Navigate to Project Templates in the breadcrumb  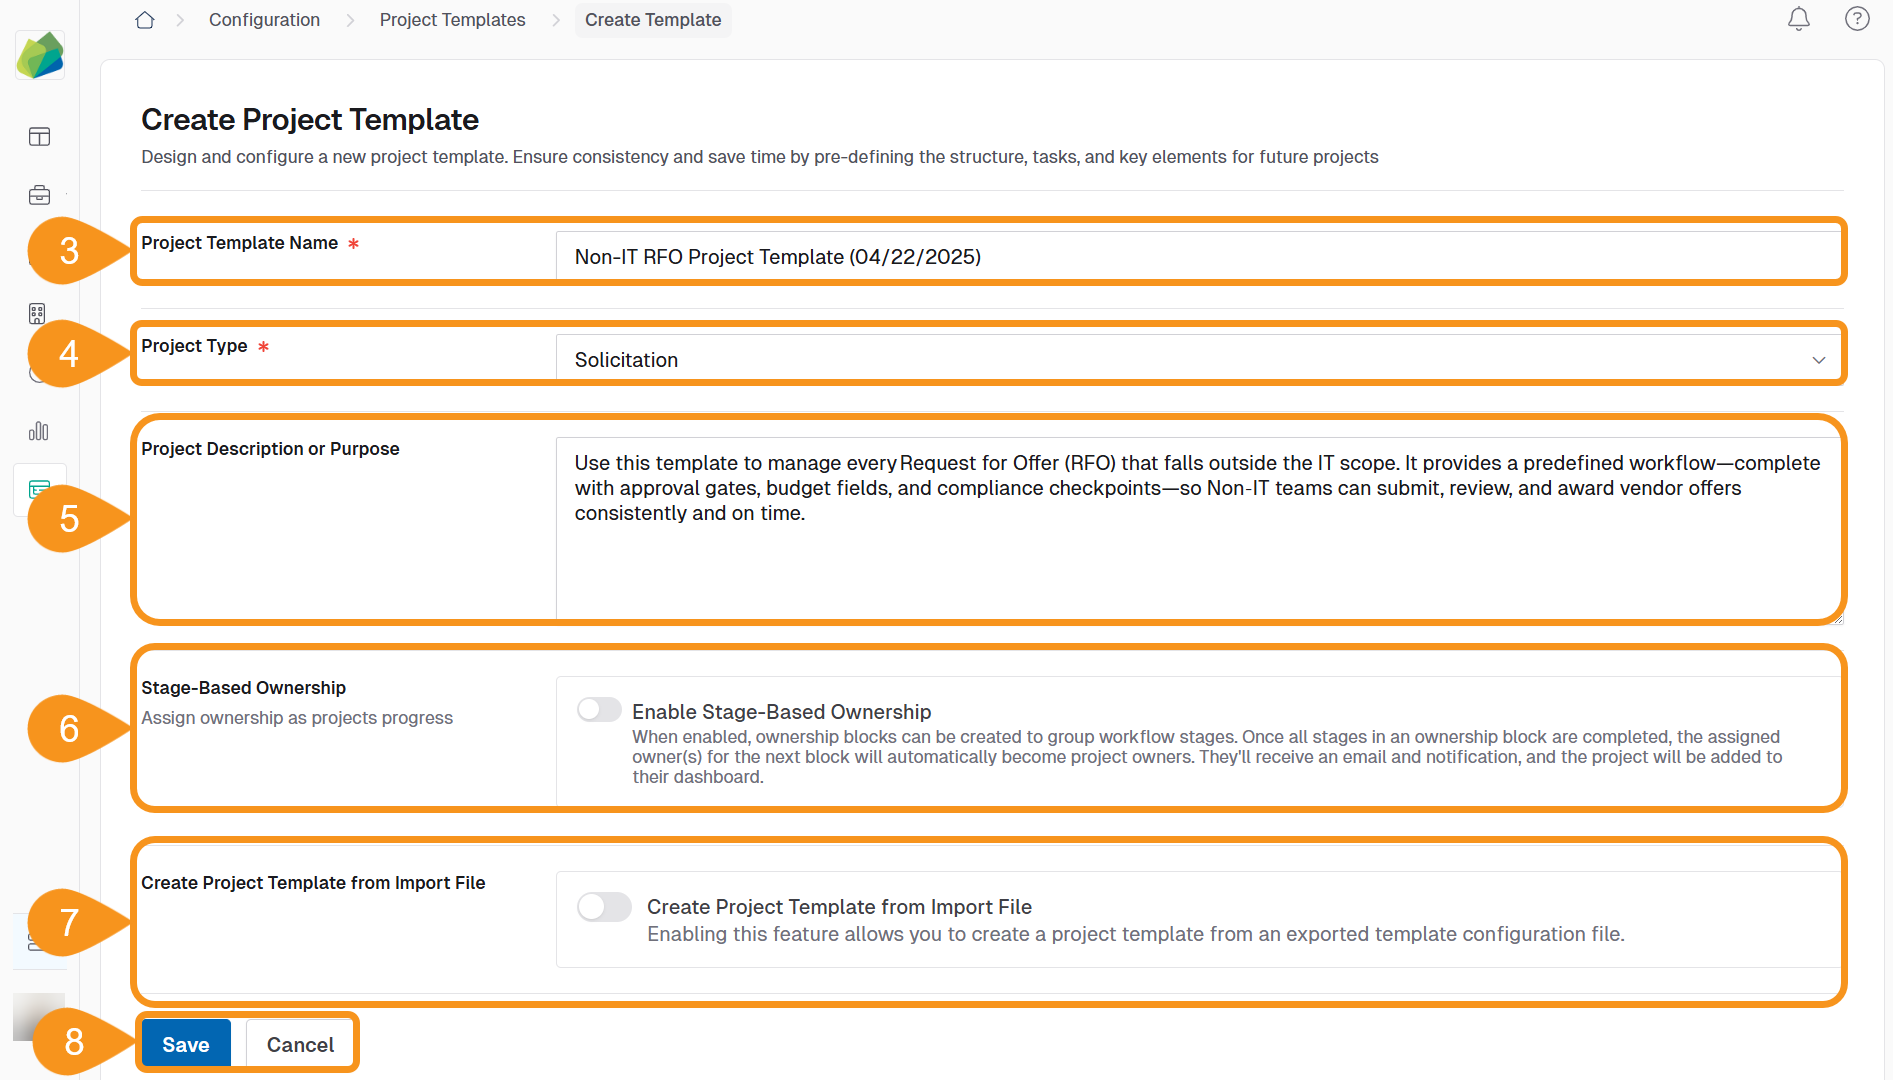[452, 19]
